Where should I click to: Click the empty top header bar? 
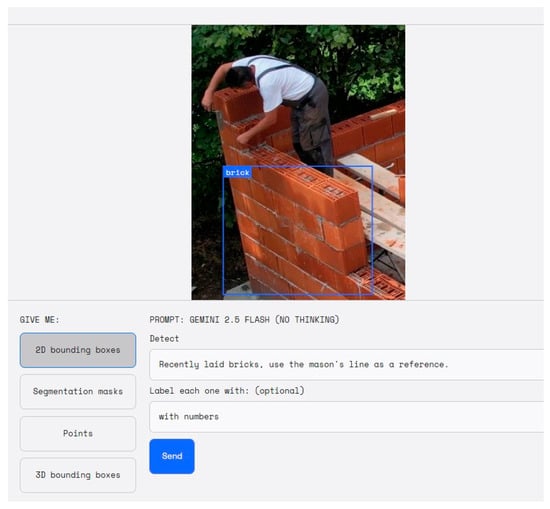276,16
